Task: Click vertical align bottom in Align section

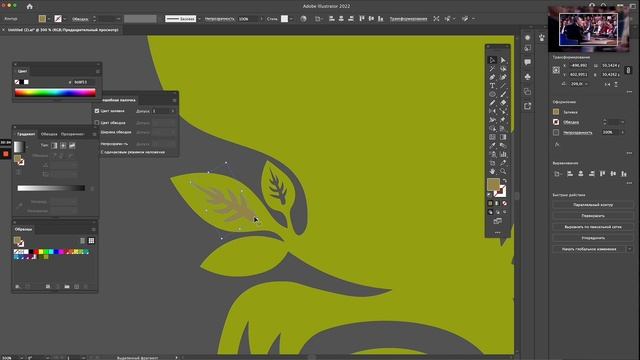Action: click(x=624, y=174)
